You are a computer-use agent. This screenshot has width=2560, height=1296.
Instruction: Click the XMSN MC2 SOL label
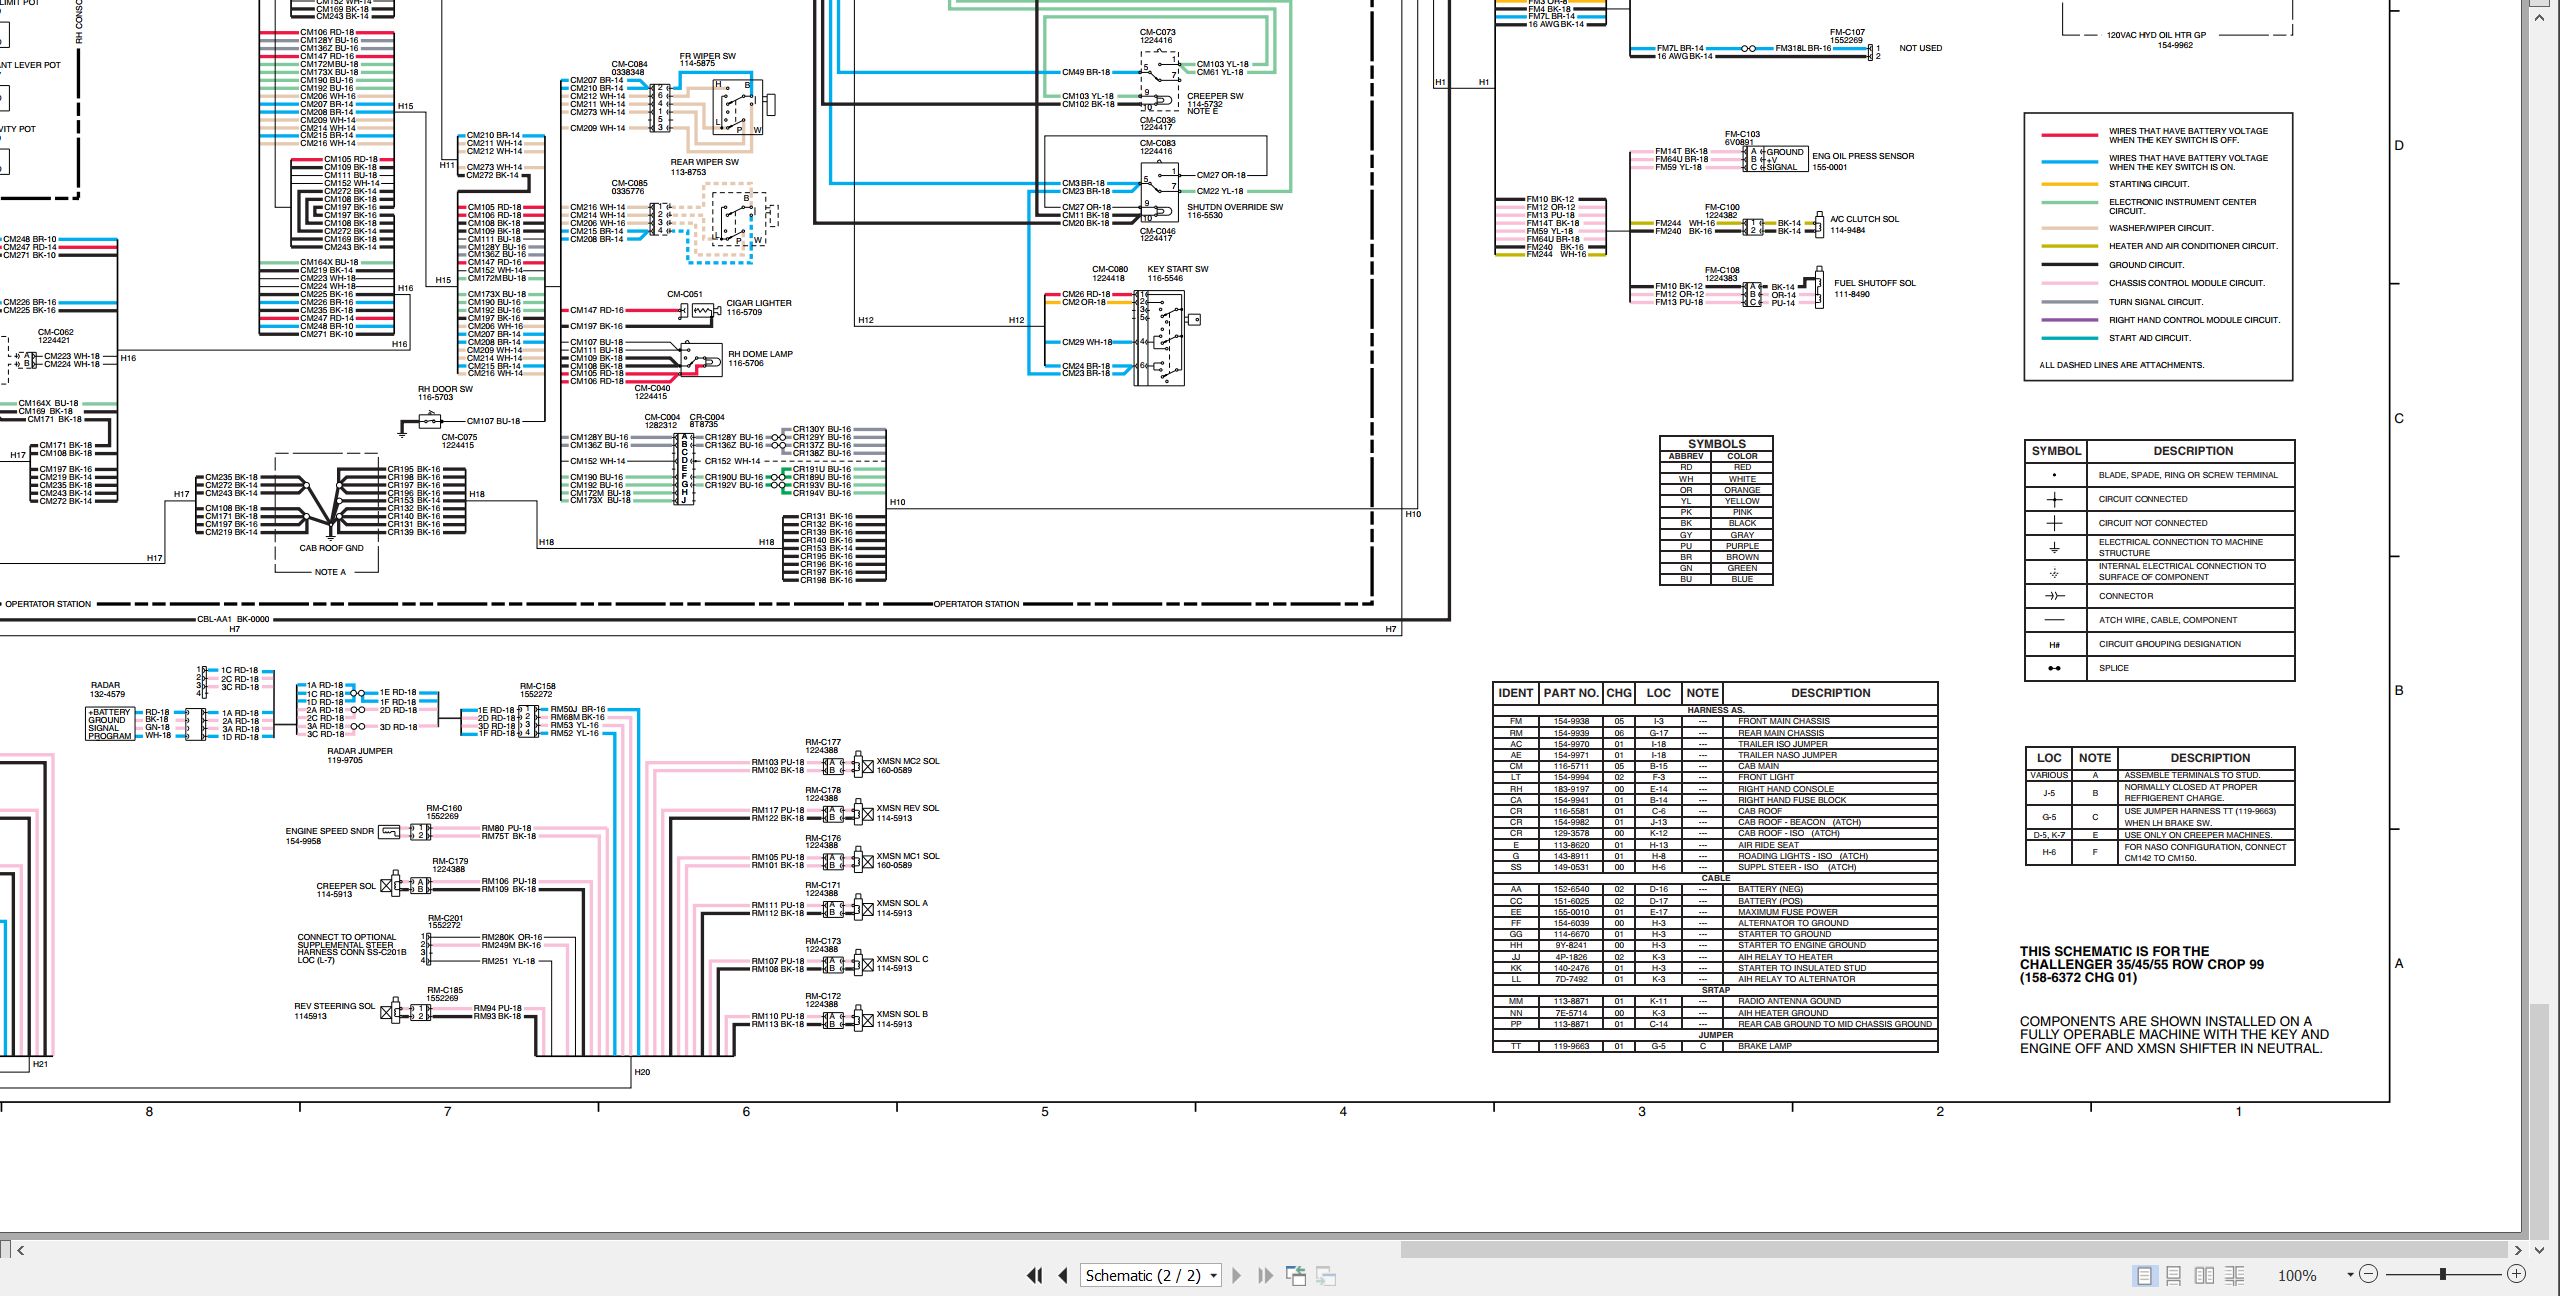pos(908,761)
